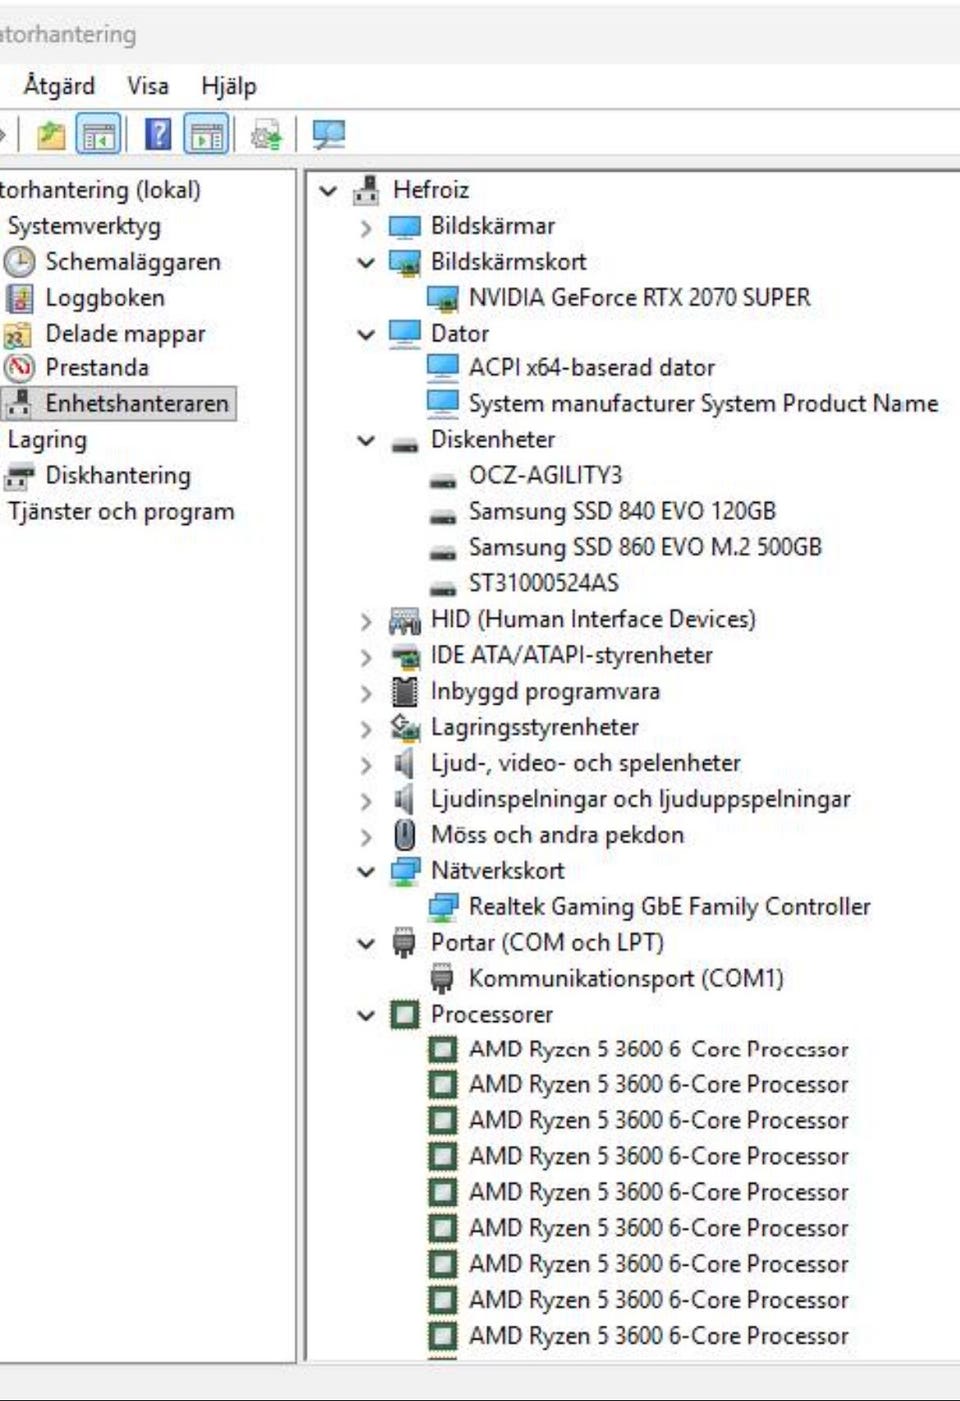Click the Schemaläggaren clock icon

tap(19, 262)
